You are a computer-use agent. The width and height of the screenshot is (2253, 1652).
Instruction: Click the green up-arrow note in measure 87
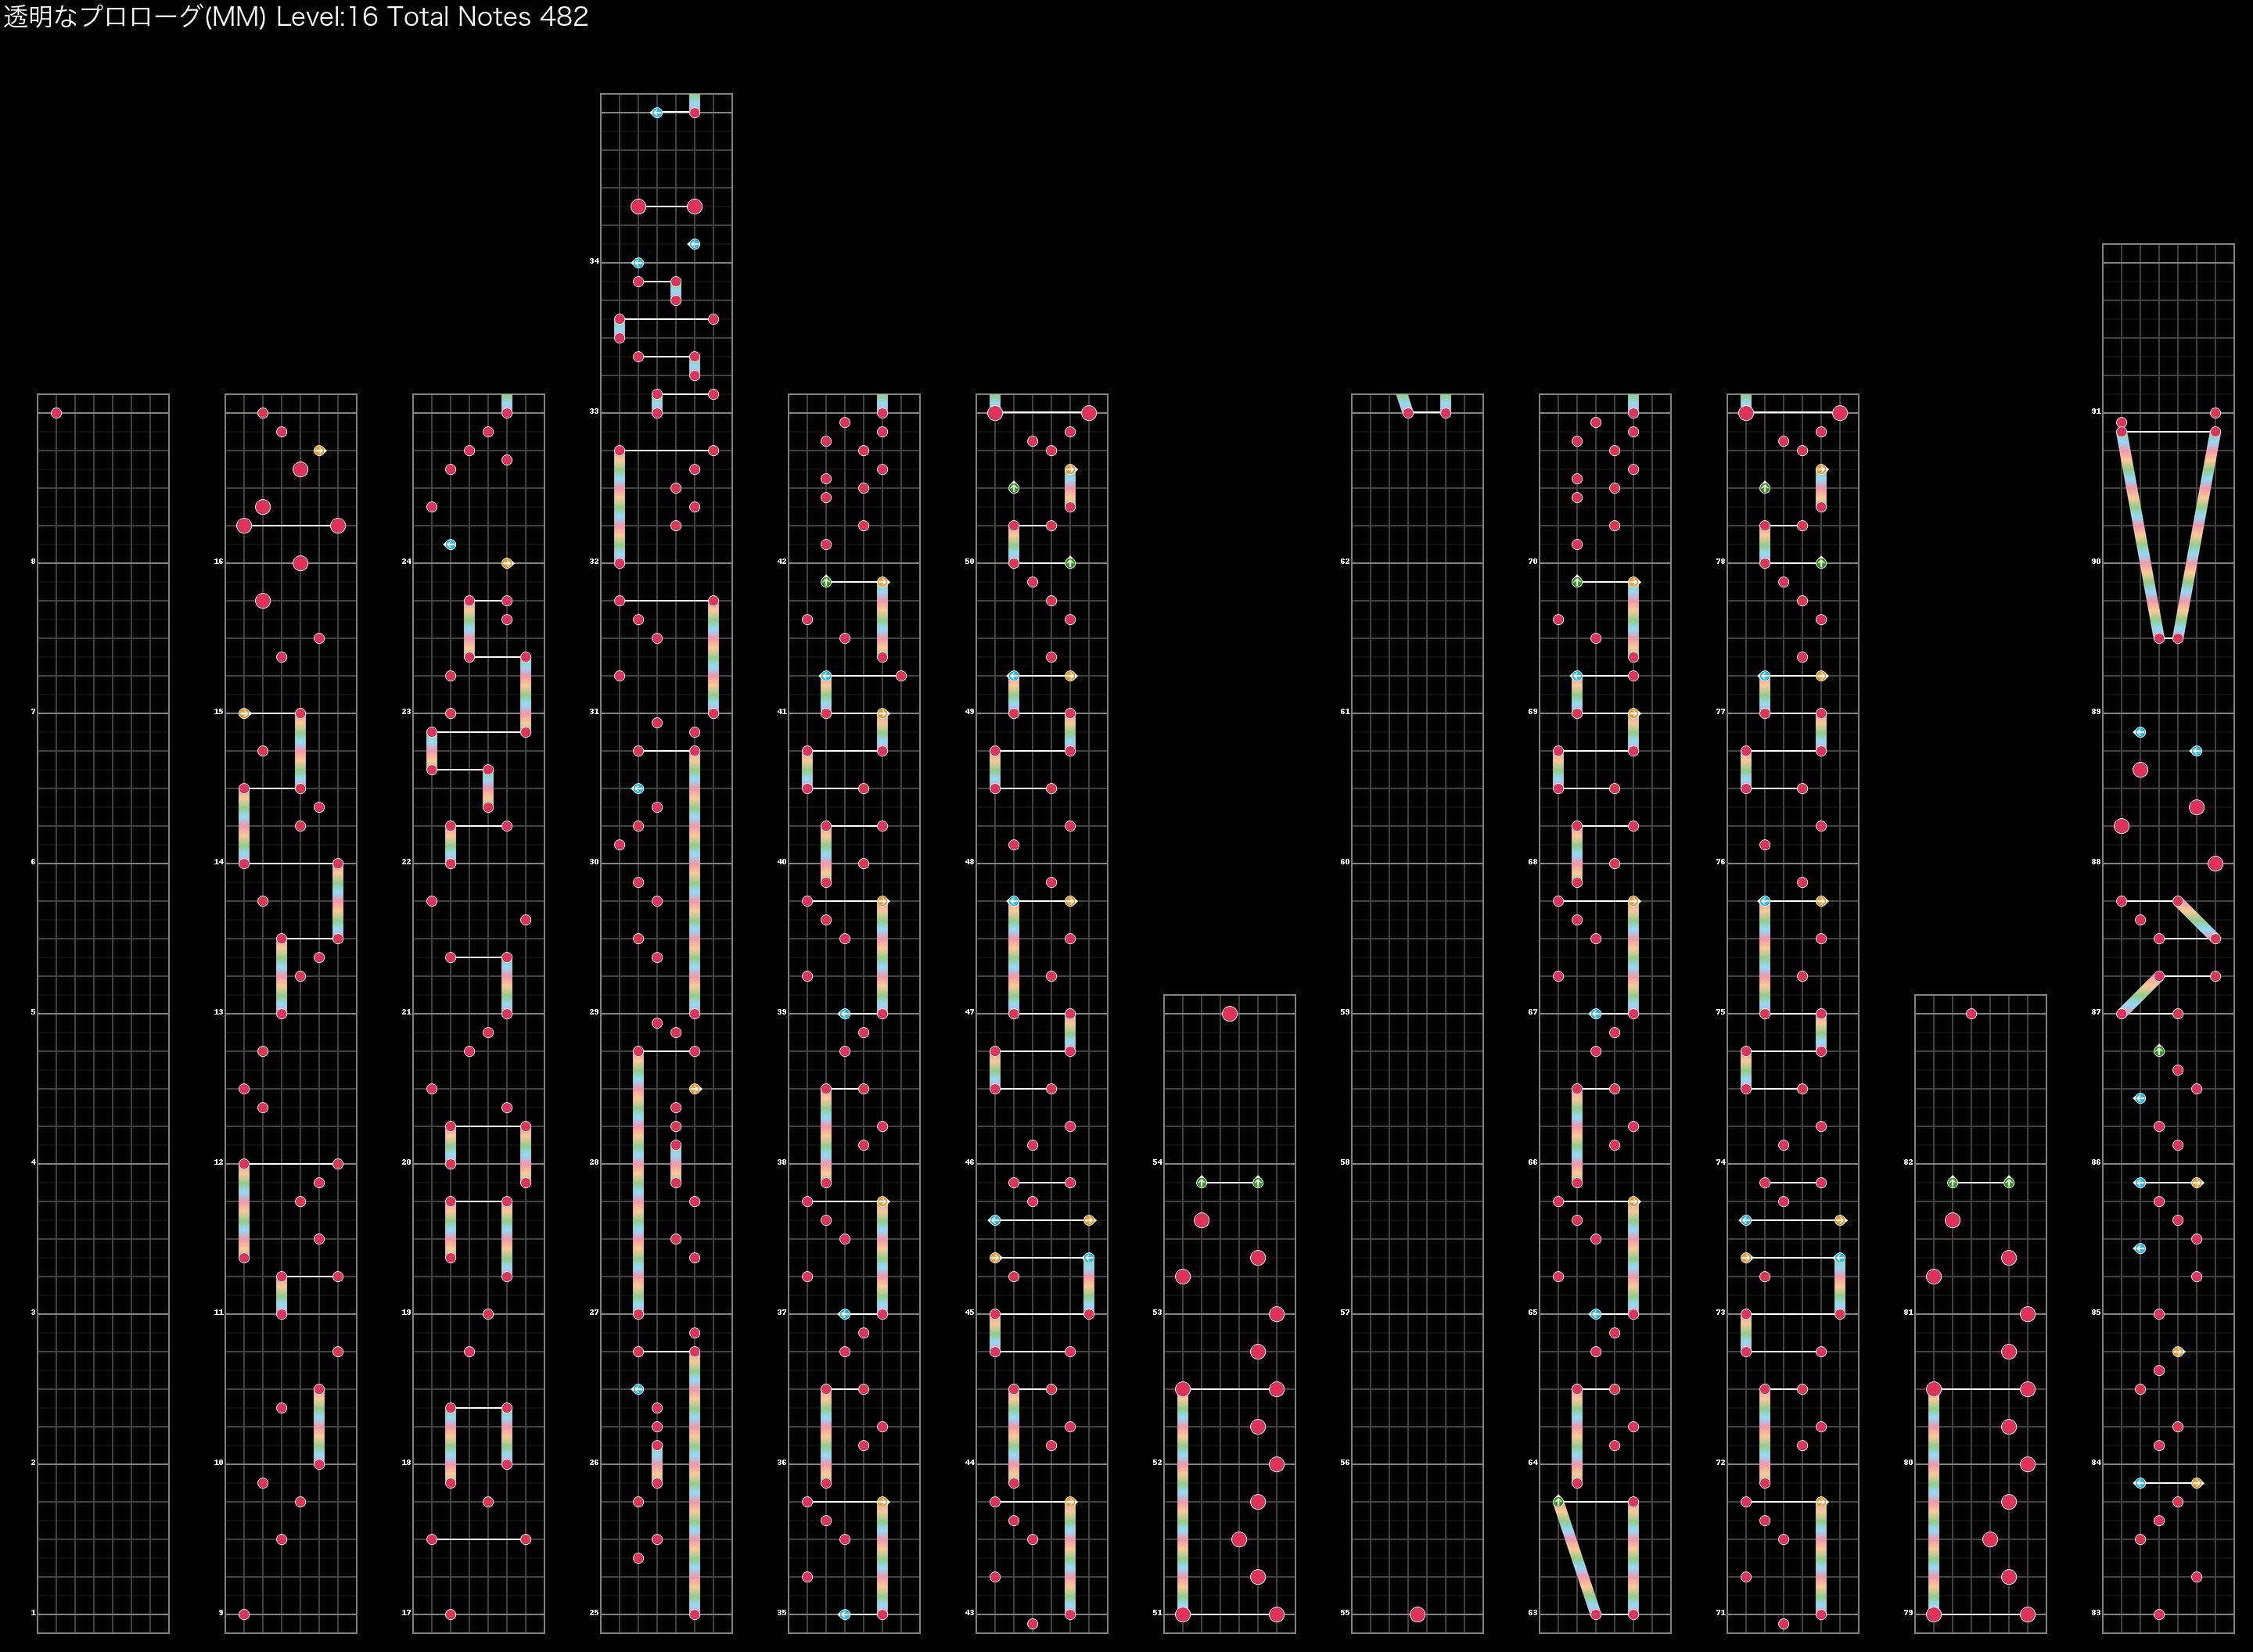point(2159,1051)
